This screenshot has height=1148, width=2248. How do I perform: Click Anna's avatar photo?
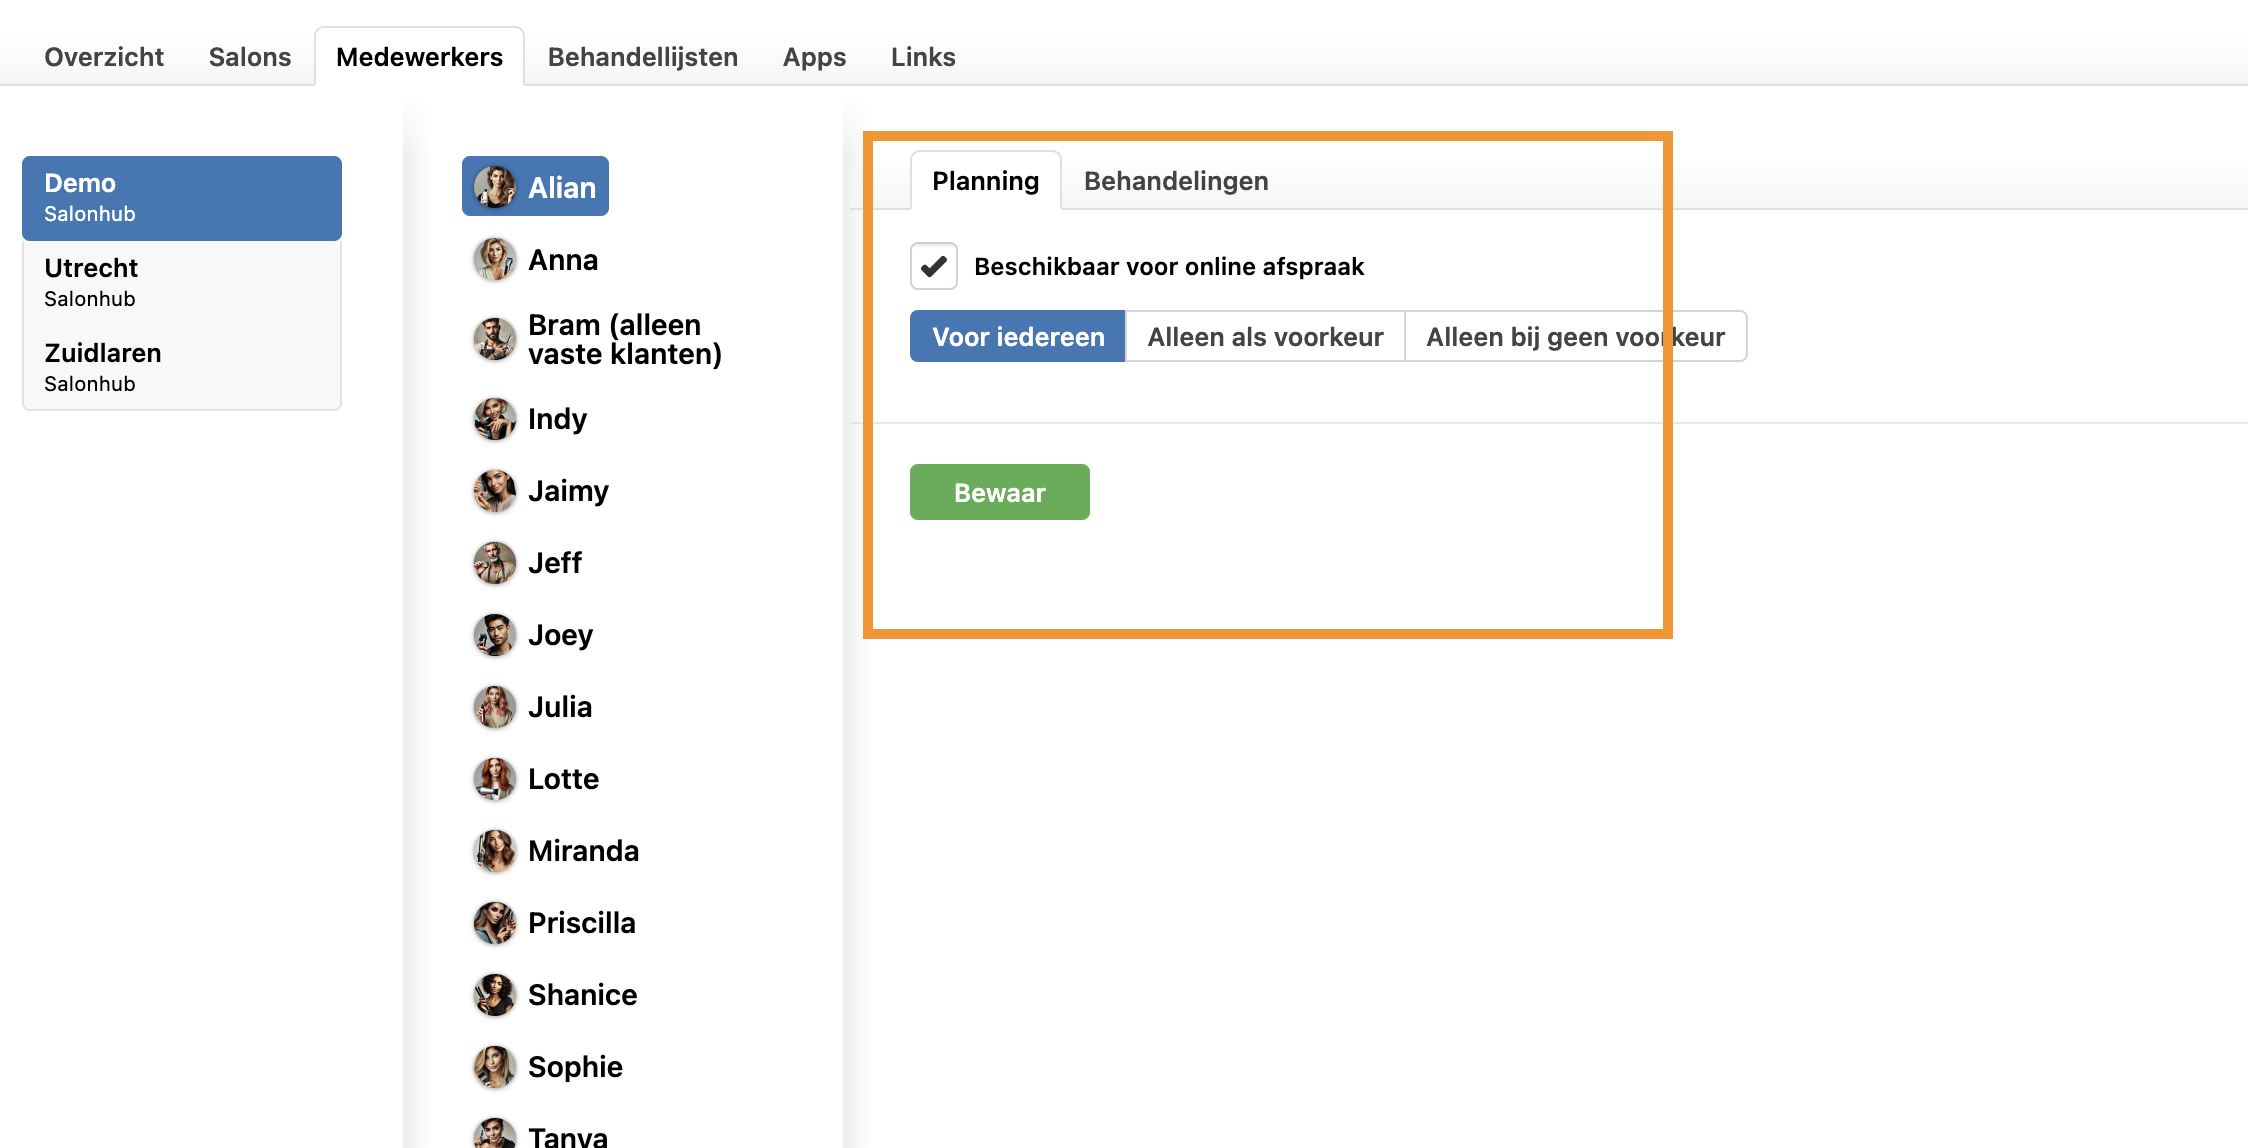[494, 260]
